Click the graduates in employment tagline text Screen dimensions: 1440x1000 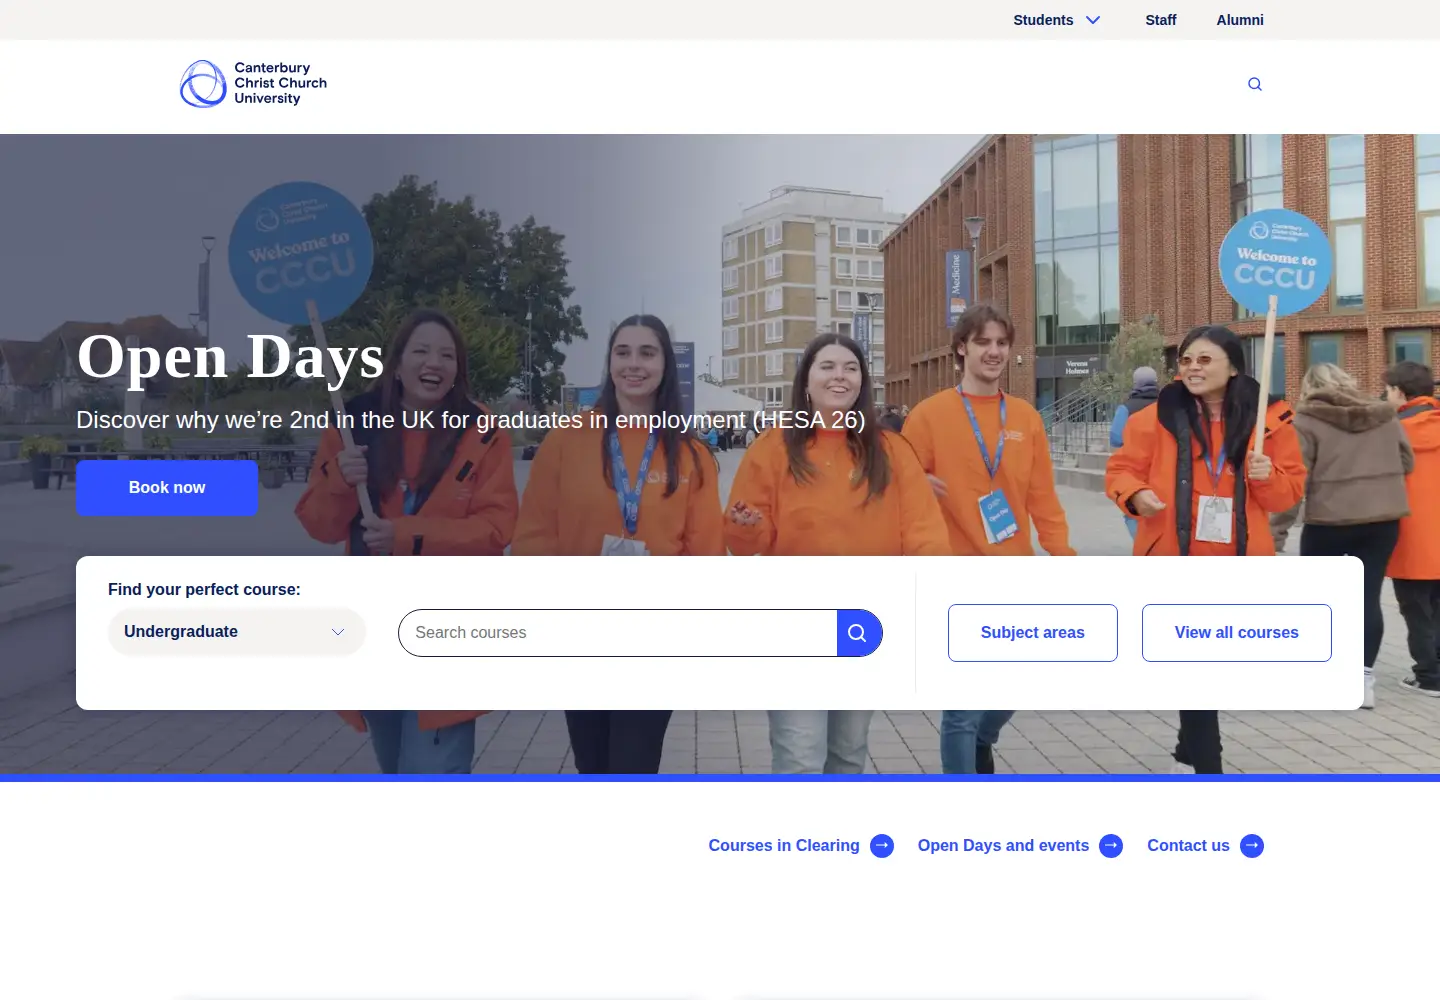pyautogui.click(x=471, y=420)
